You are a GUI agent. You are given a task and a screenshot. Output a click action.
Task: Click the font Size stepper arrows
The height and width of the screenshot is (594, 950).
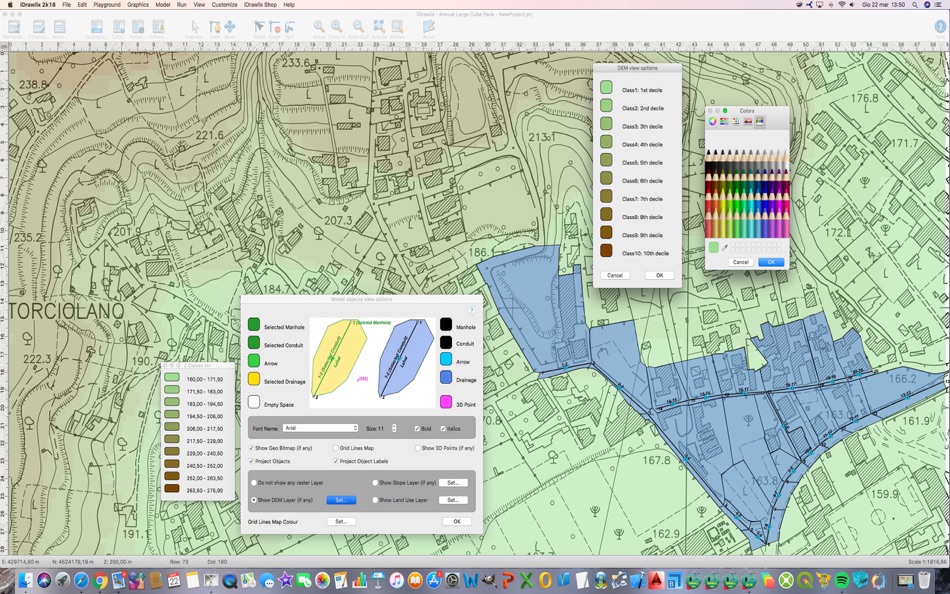pyautogui.click(x=394, y=428)
